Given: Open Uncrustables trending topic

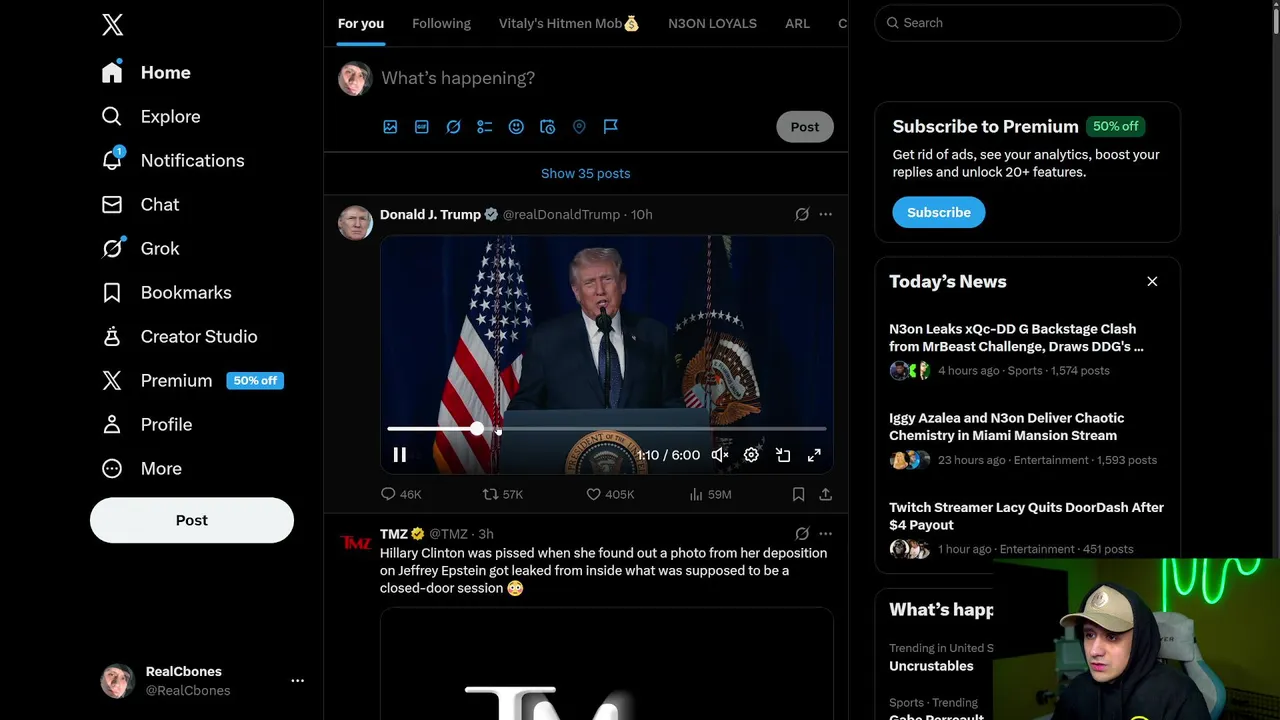Looking at the screenshot, I should coord(931,666).
